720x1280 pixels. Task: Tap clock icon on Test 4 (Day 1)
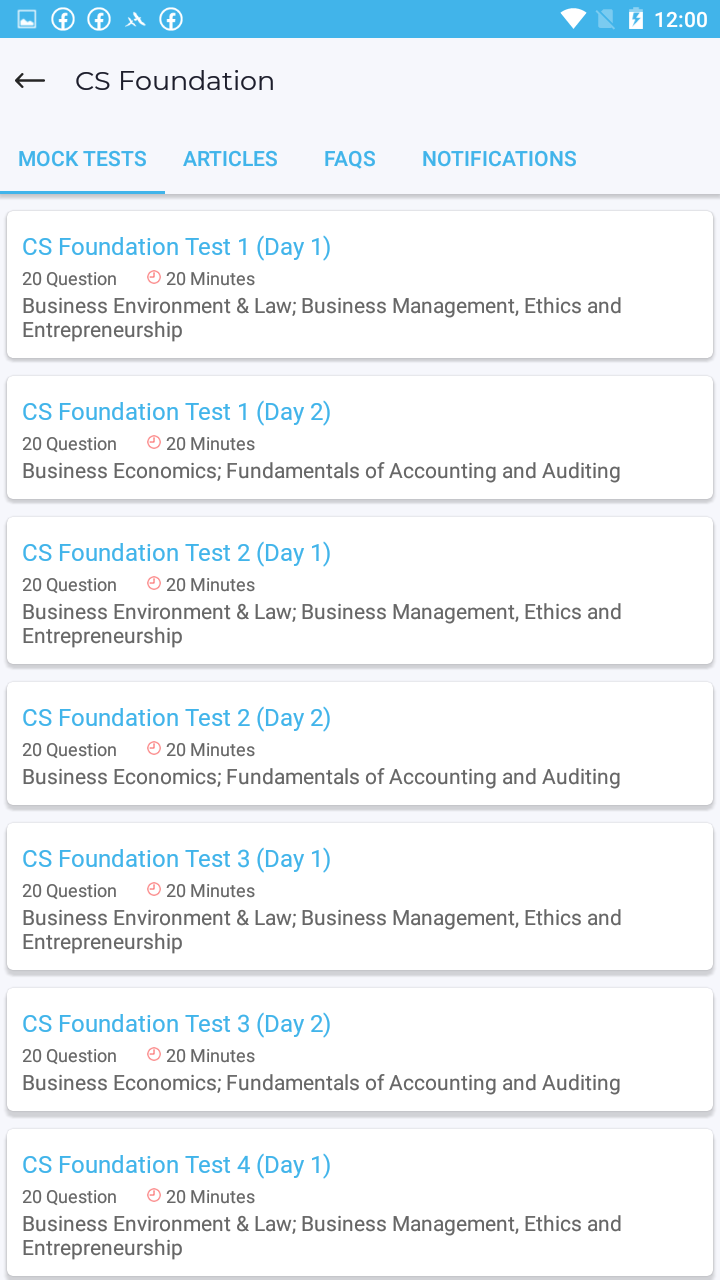click(154, 1195)
